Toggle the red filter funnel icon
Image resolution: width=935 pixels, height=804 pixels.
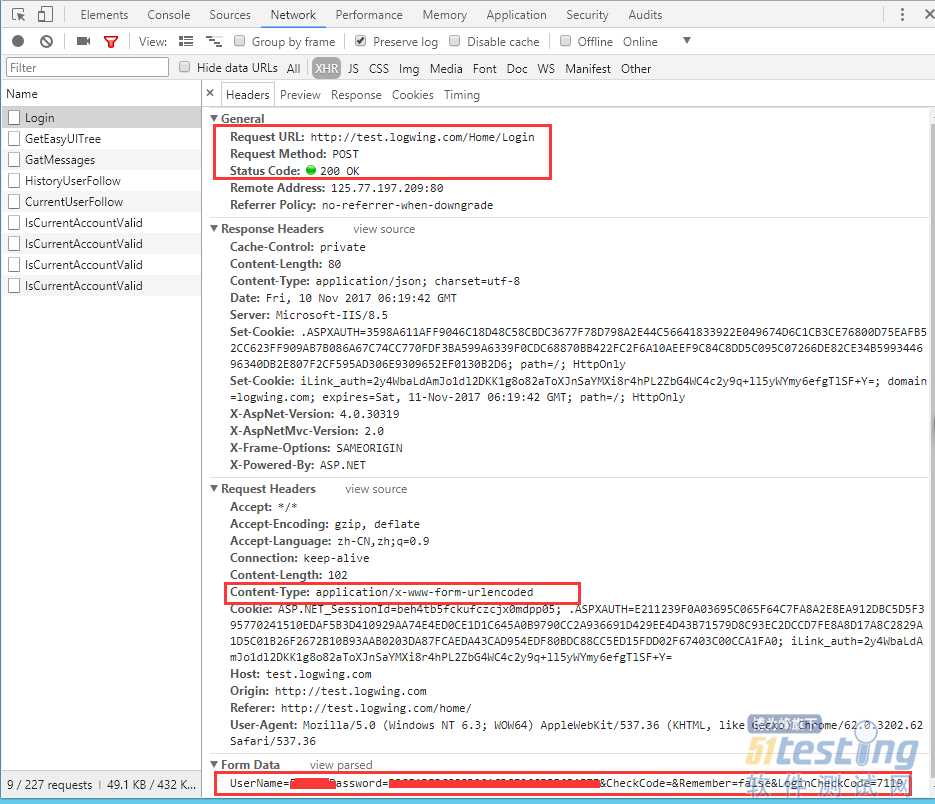click(x=111, y=42)
